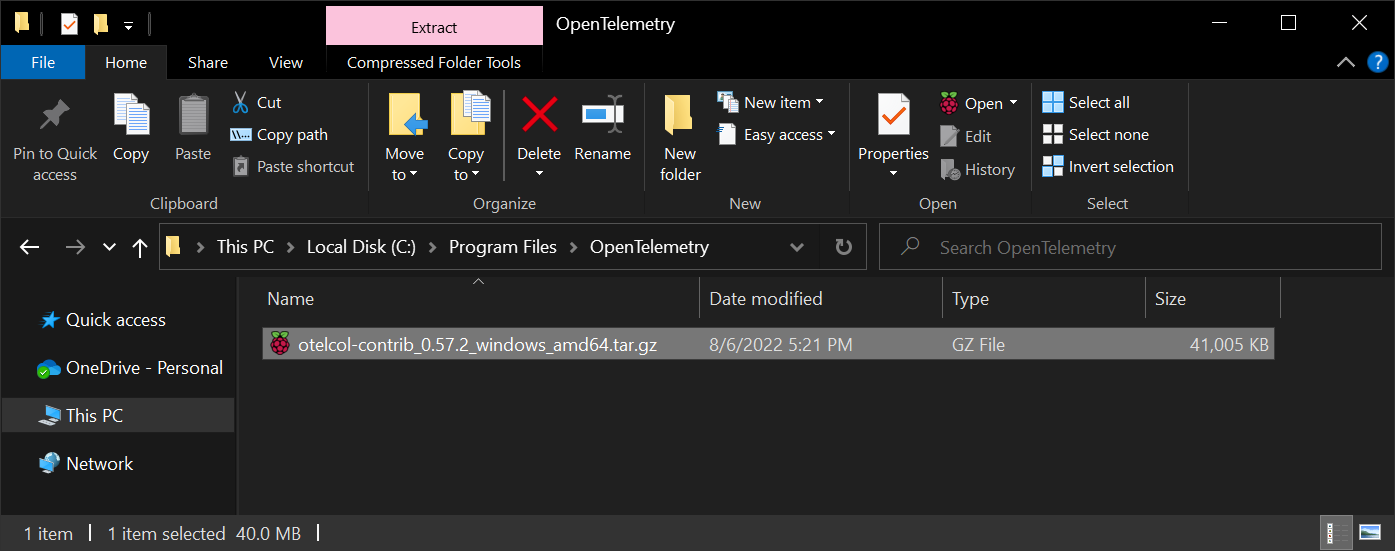This screenshot has height=551, width=1395.
Task: Click OpenTelemetry breadcrumb segment
Action: point(650,247)
